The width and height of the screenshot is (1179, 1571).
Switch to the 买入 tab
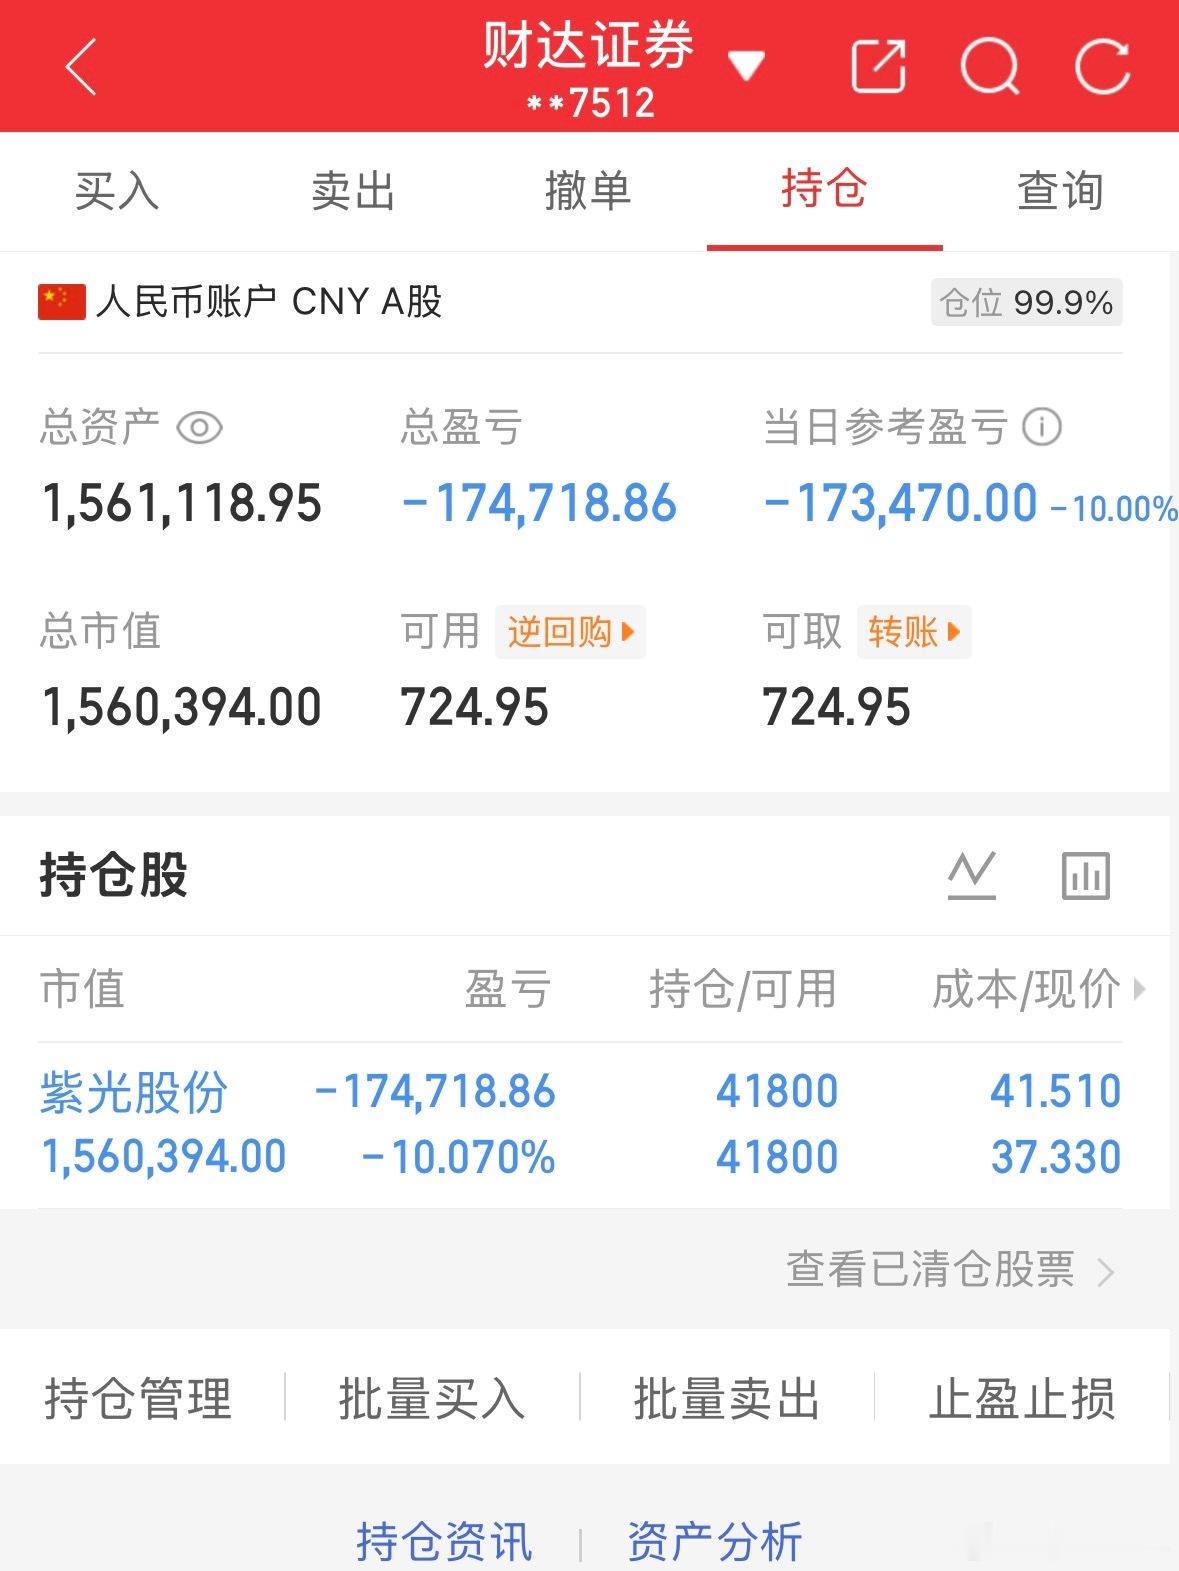pyautogui.click(x=117, y=190)
